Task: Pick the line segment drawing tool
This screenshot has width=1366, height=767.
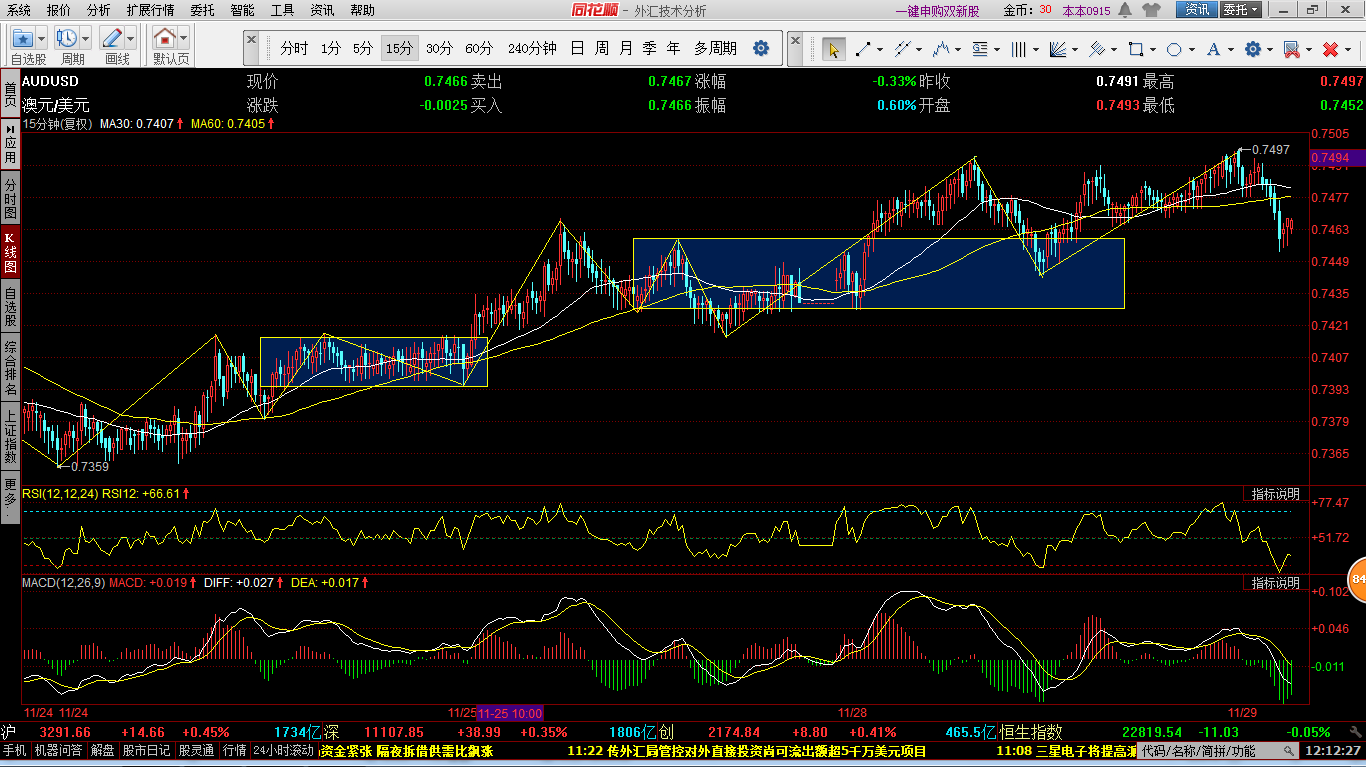Action: (862, 49)
